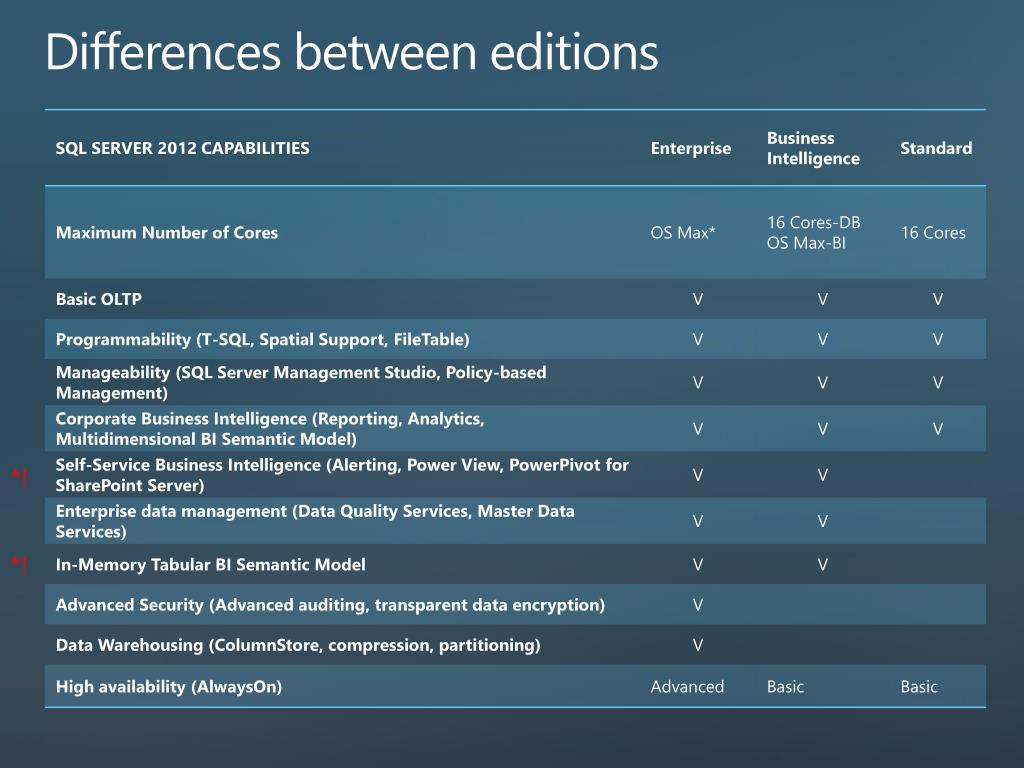
Task: Select the "Manageability" capability row label
Action: (x=301, y=382)
